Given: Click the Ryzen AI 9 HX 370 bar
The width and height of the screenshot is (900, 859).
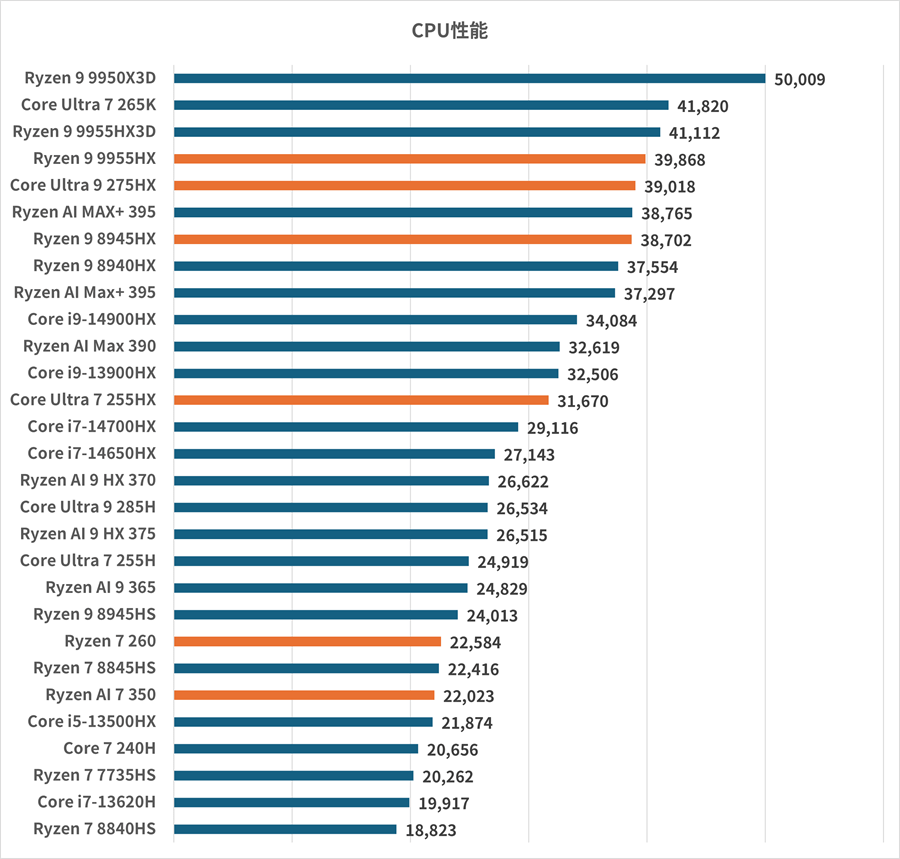Looking at the screenshot, I should pos(331,481).
